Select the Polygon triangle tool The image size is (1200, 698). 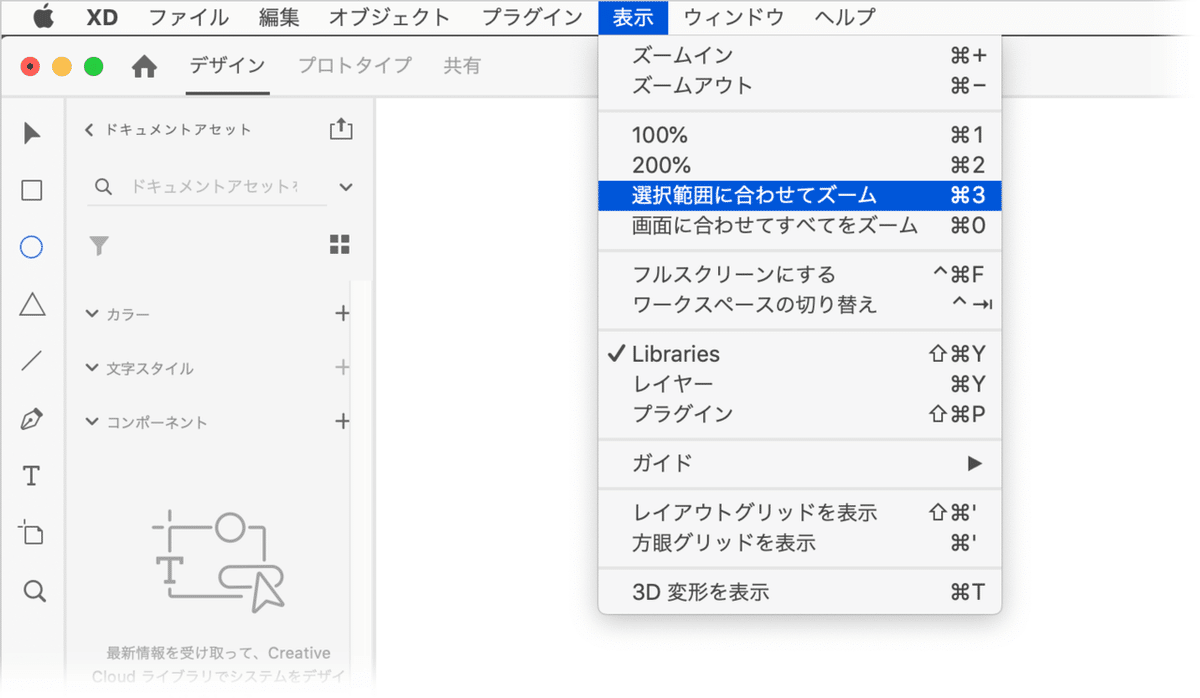pos(32,304)
